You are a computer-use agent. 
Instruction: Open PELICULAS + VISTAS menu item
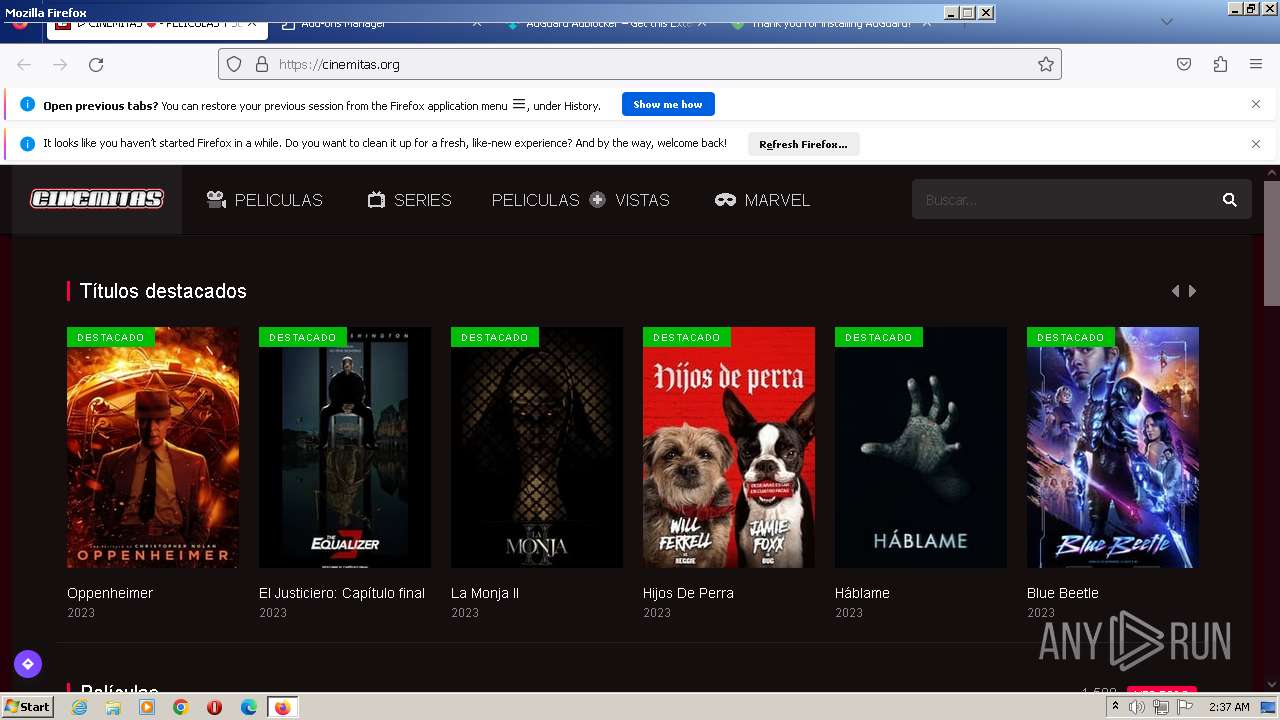click(x=580, y=200)
